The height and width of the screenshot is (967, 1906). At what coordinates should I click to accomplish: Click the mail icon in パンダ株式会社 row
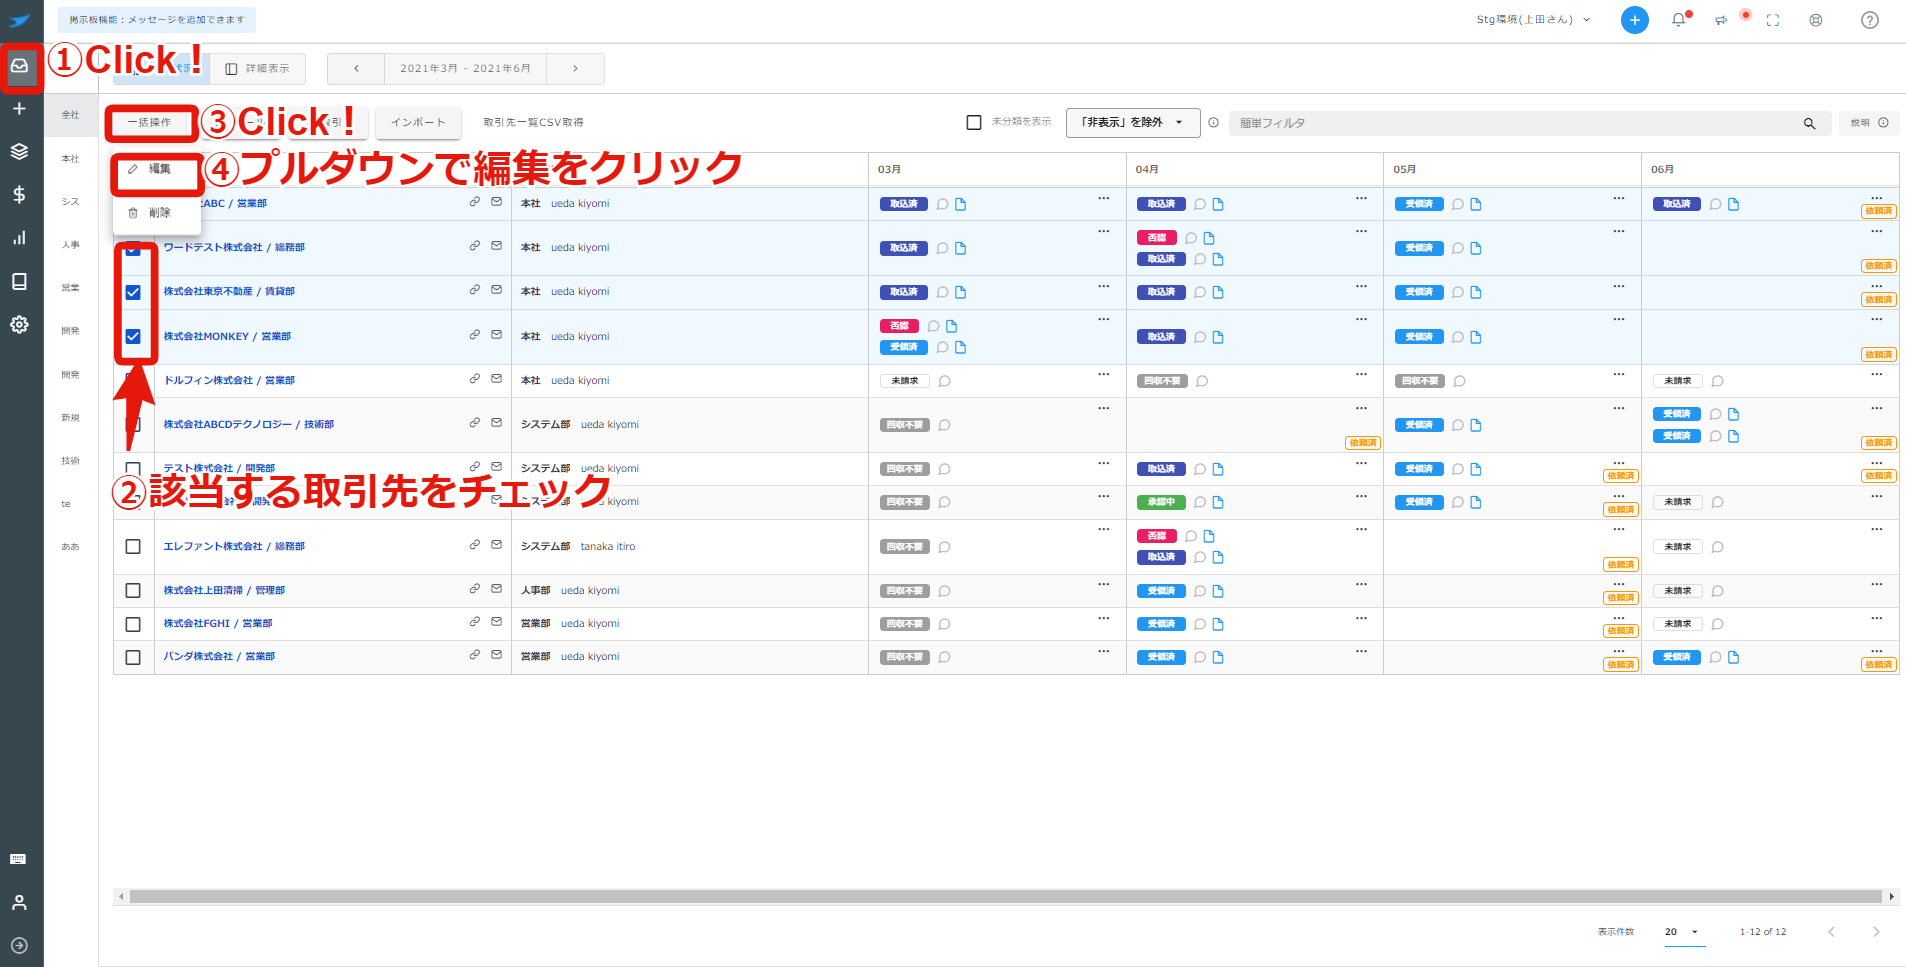click(x=496, y=655)
